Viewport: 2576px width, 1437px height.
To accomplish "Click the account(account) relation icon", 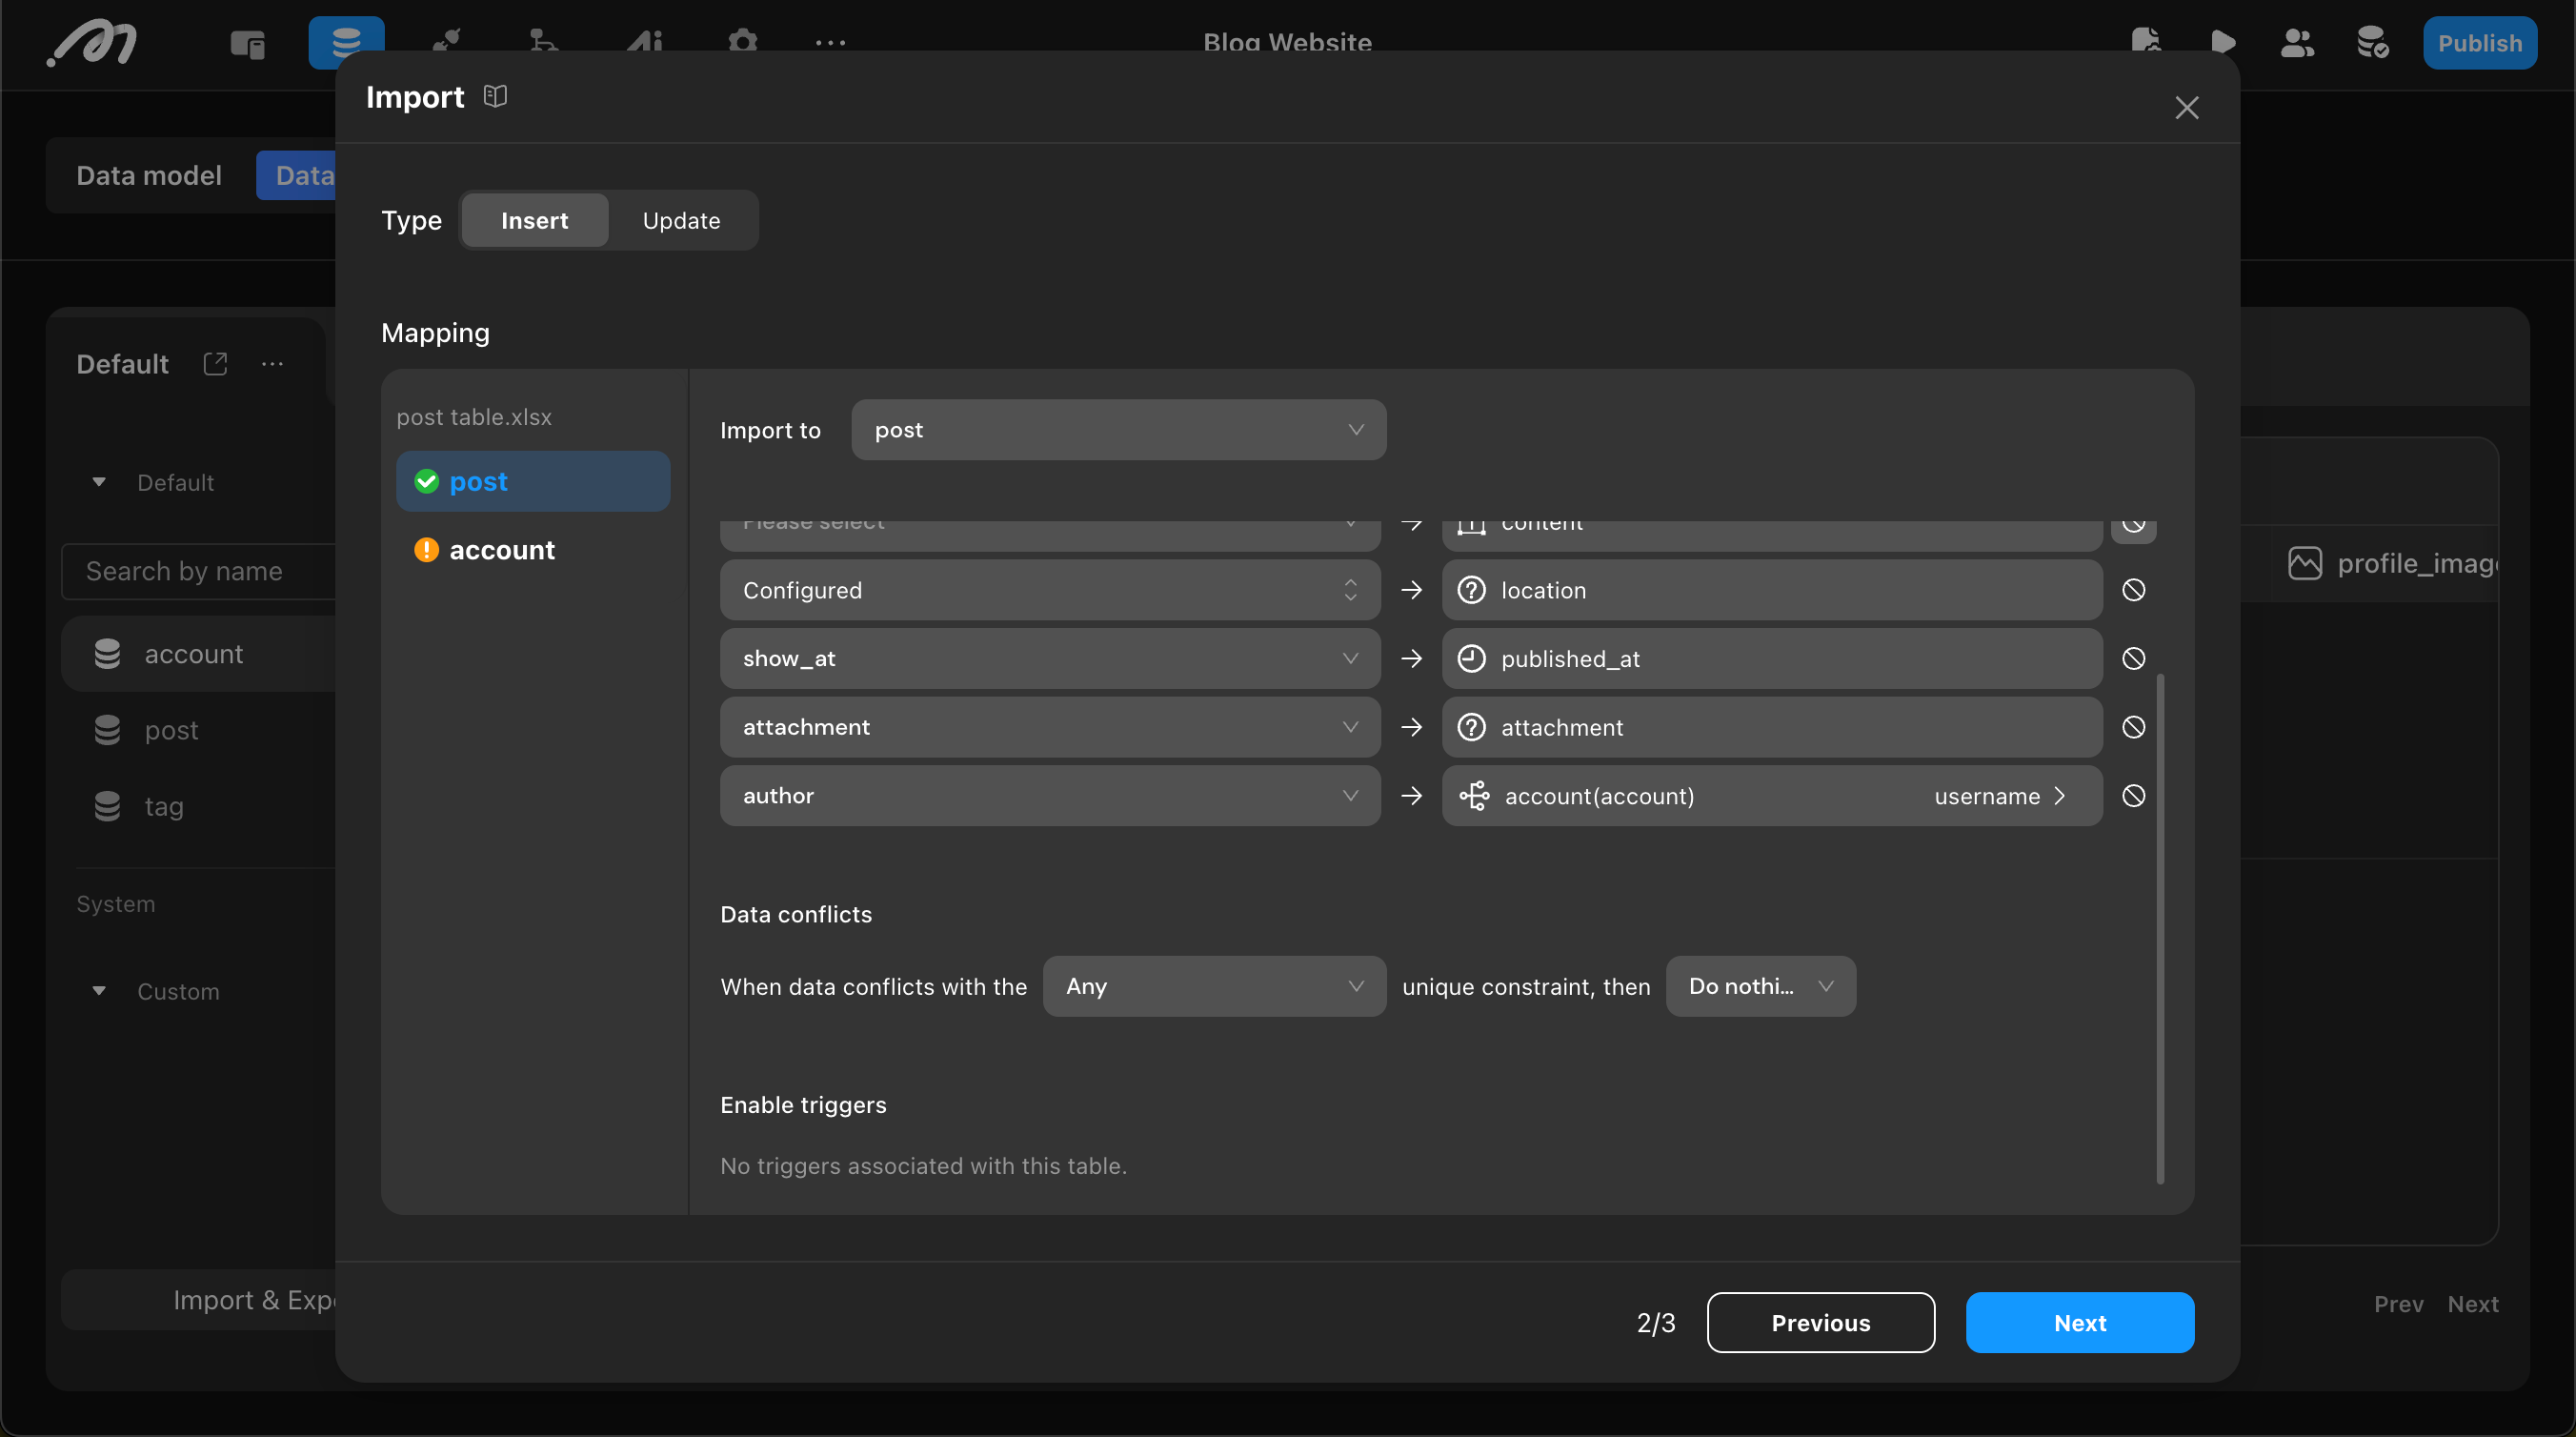I will [1473, 795].
